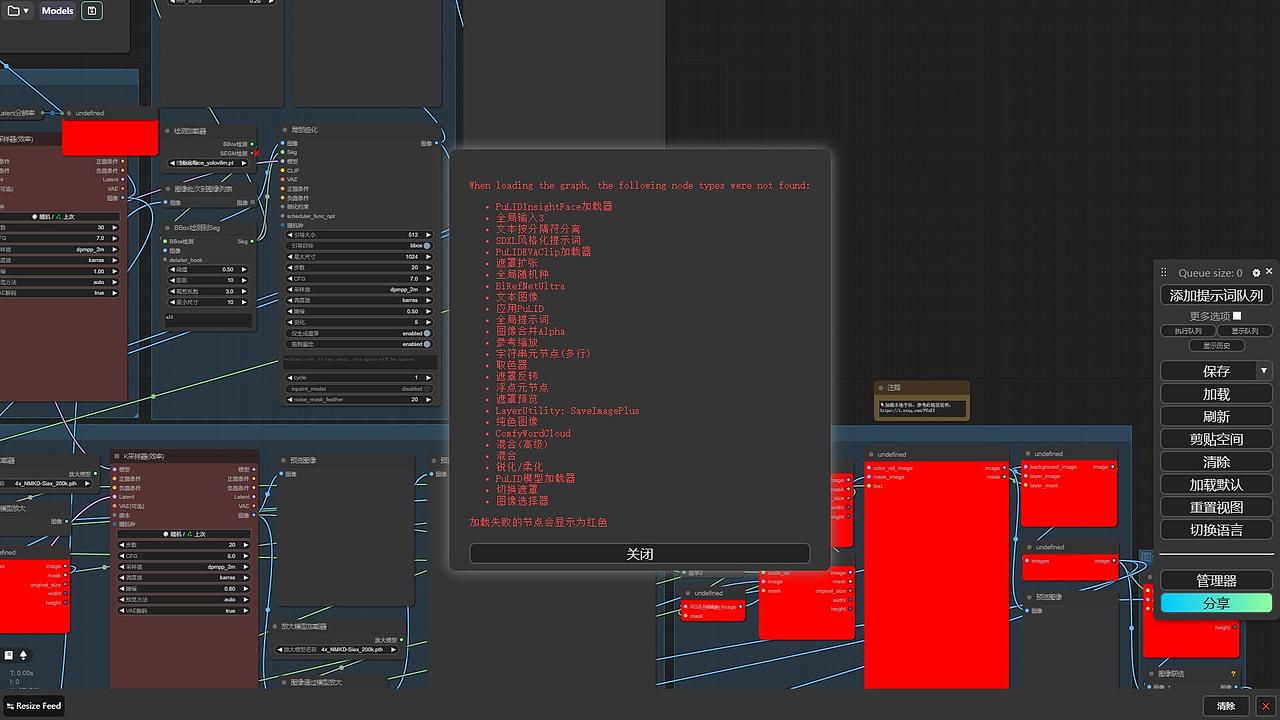
Task: Toggle 随机 / 上次 seed in CFG 5.0 sampler node
Action: coord(185,534)
